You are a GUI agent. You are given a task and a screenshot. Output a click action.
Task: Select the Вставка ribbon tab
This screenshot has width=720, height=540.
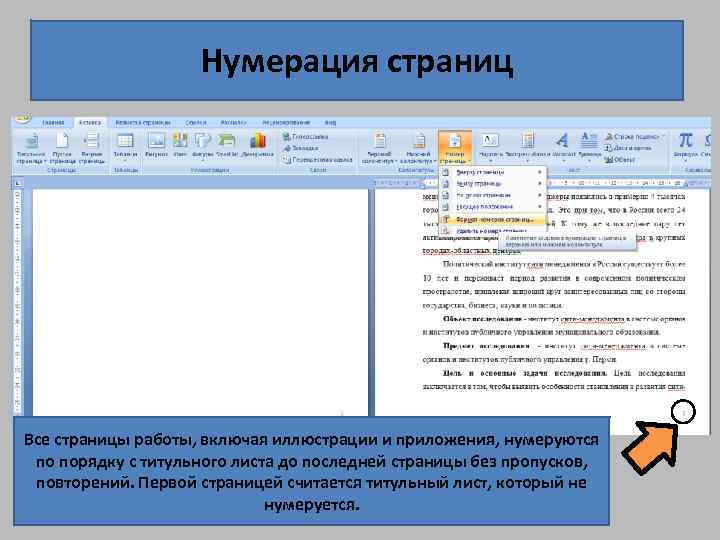(90, 123)
